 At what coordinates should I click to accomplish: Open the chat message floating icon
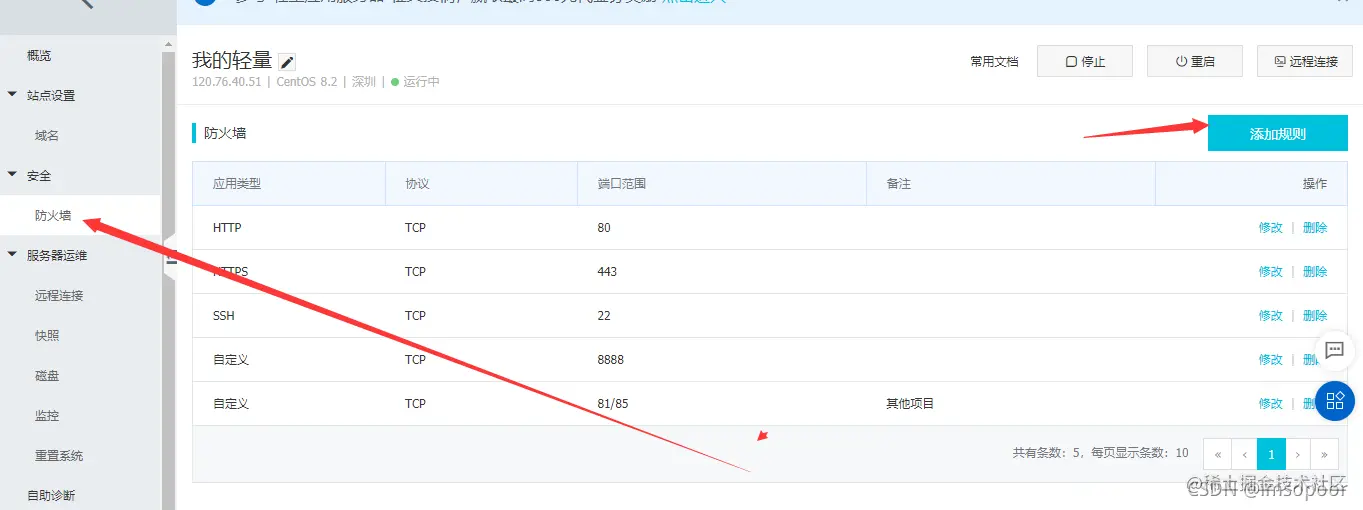click(1334, 350)
